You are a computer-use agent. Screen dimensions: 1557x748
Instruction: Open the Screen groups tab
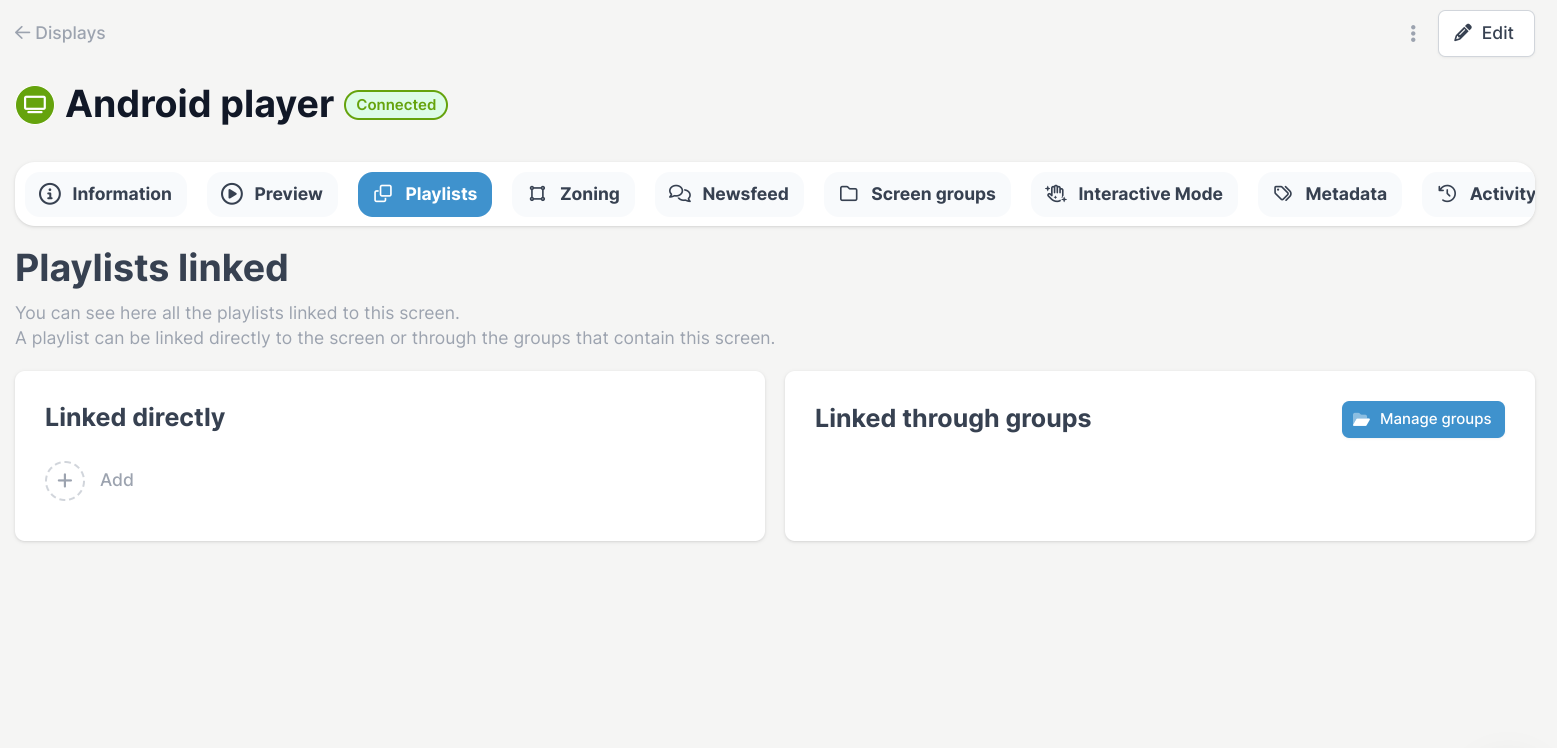[x=917, y=194]
